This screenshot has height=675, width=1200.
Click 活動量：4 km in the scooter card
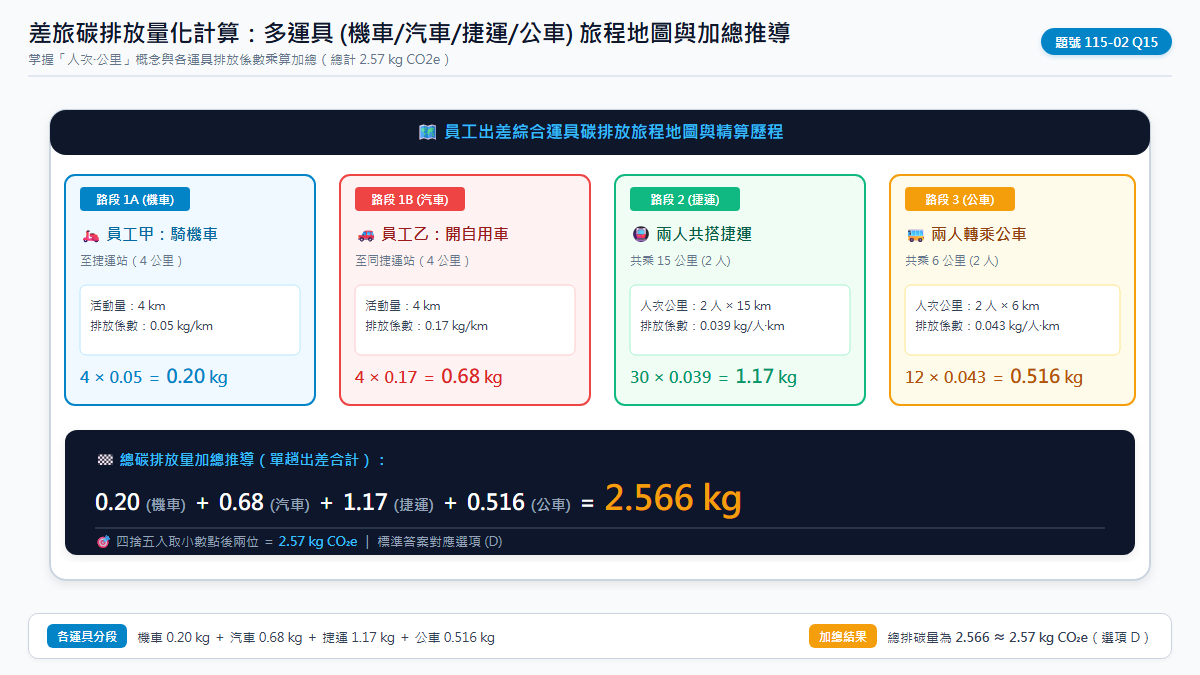tap(128, 306)
